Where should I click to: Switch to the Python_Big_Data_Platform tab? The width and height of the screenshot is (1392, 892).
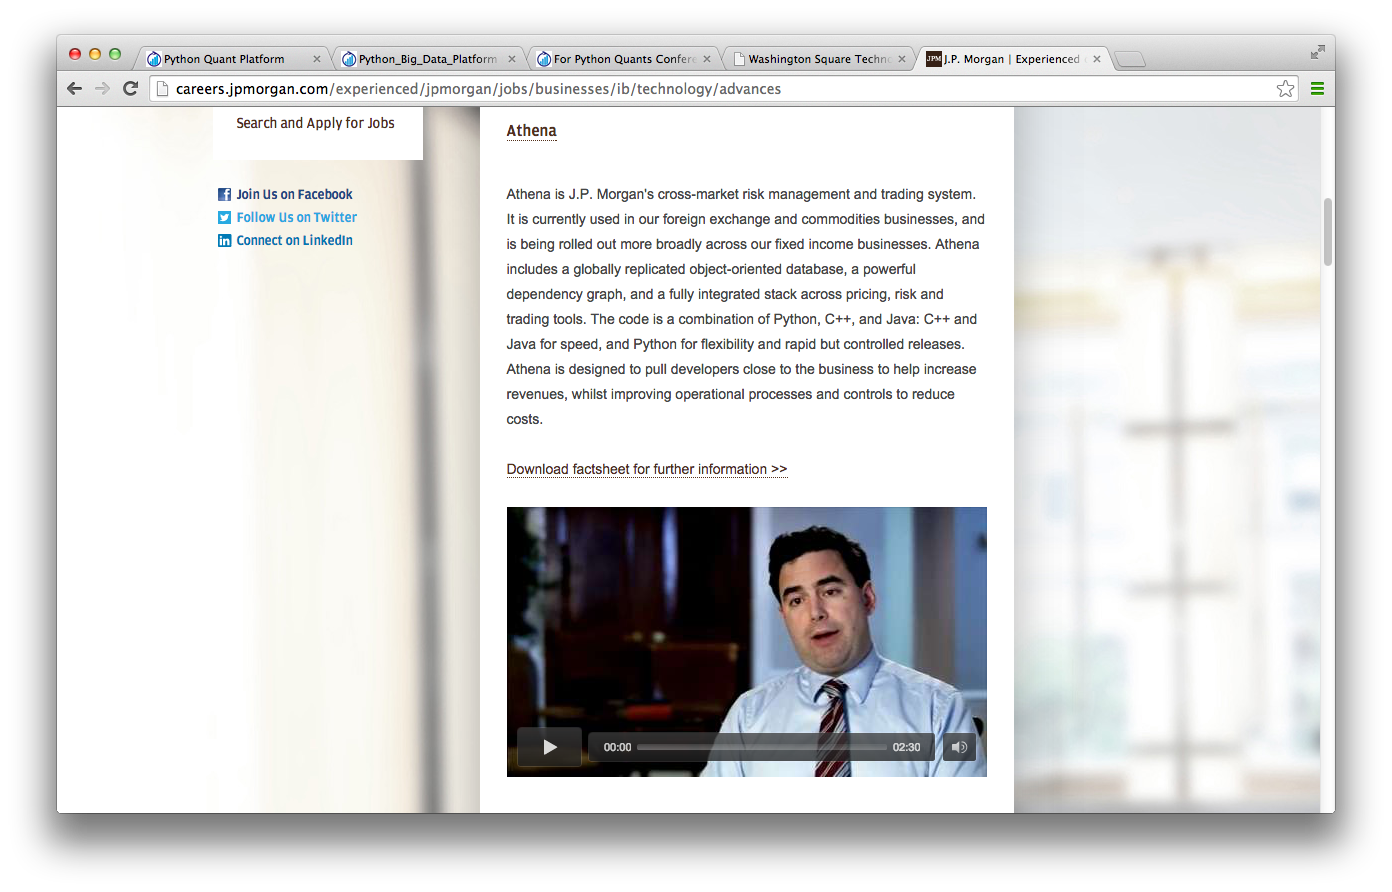pos(427,59)
